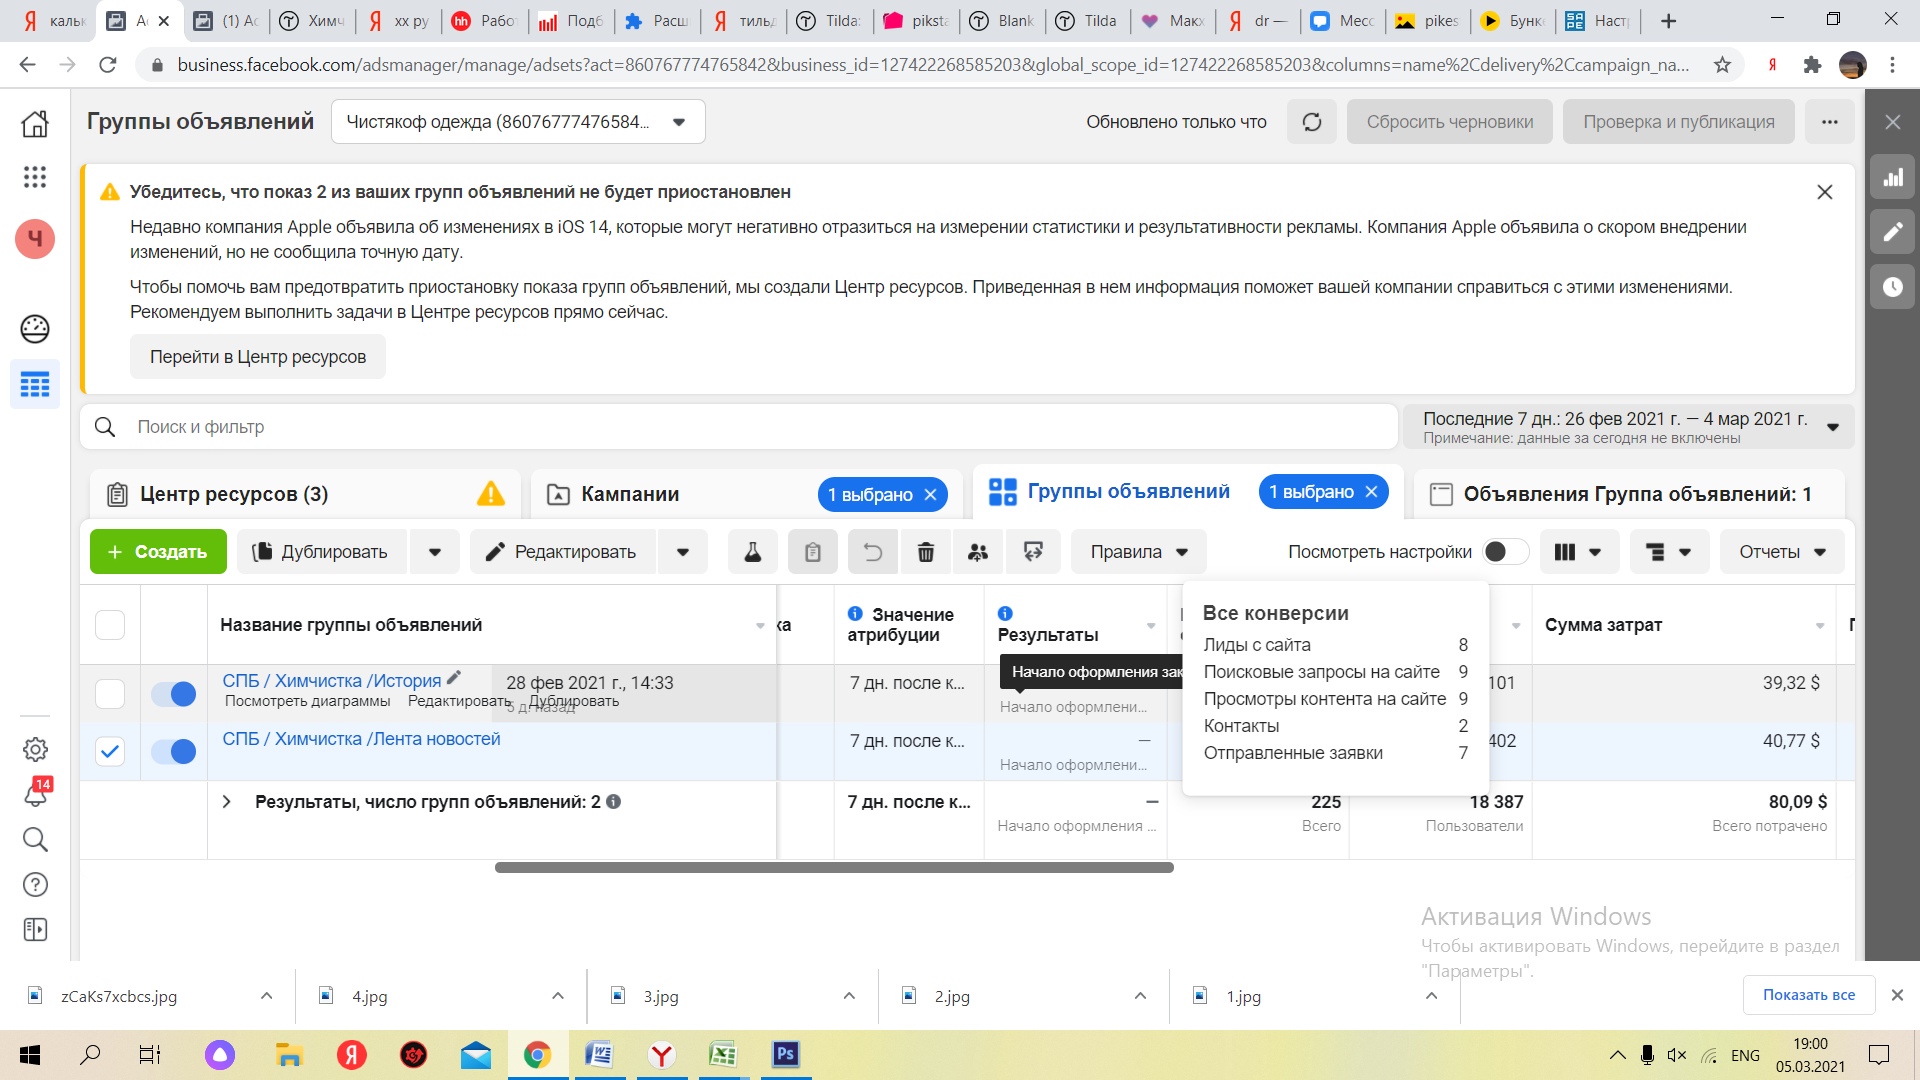Click Перейти в Центр ресурсов button
The height and width of the screenshot is (1080, 1920).
pos(258,357)
